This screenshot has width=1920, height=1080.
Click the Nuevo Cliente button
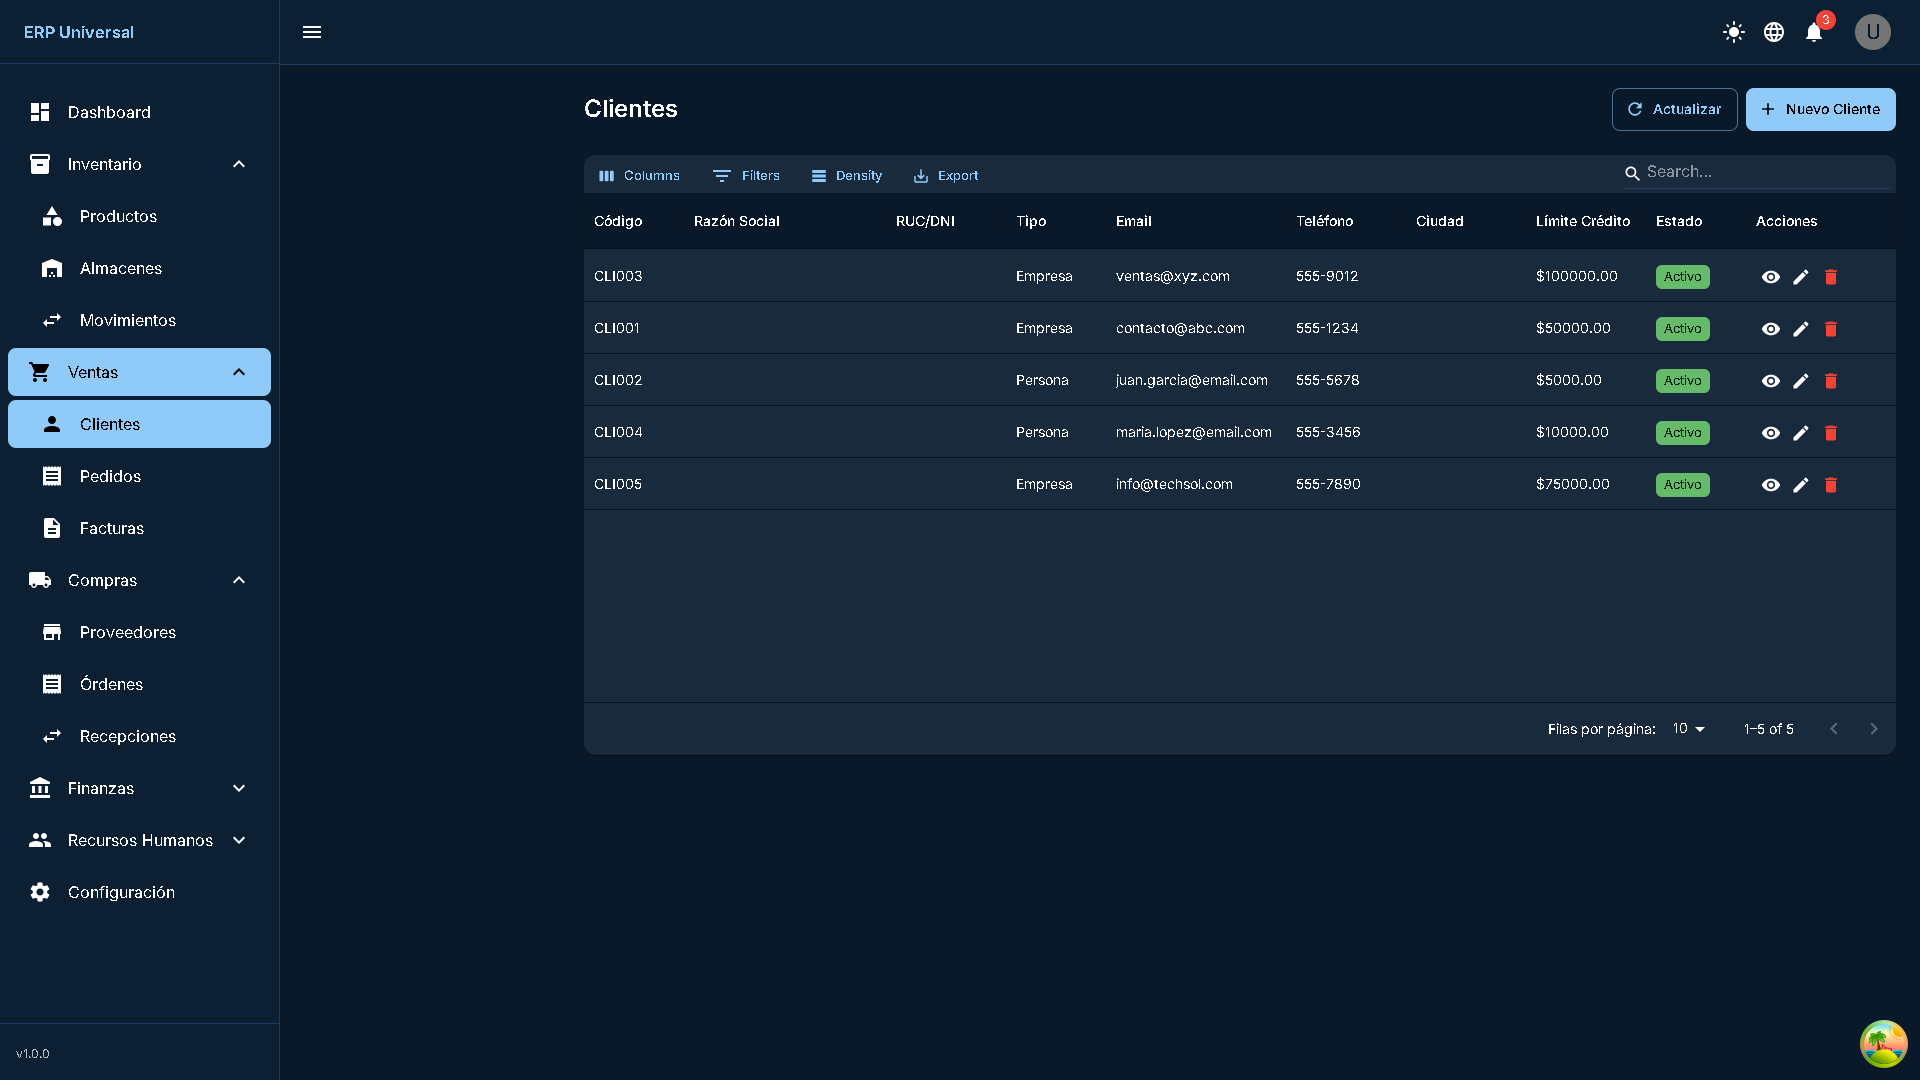tap(1820, 109)
